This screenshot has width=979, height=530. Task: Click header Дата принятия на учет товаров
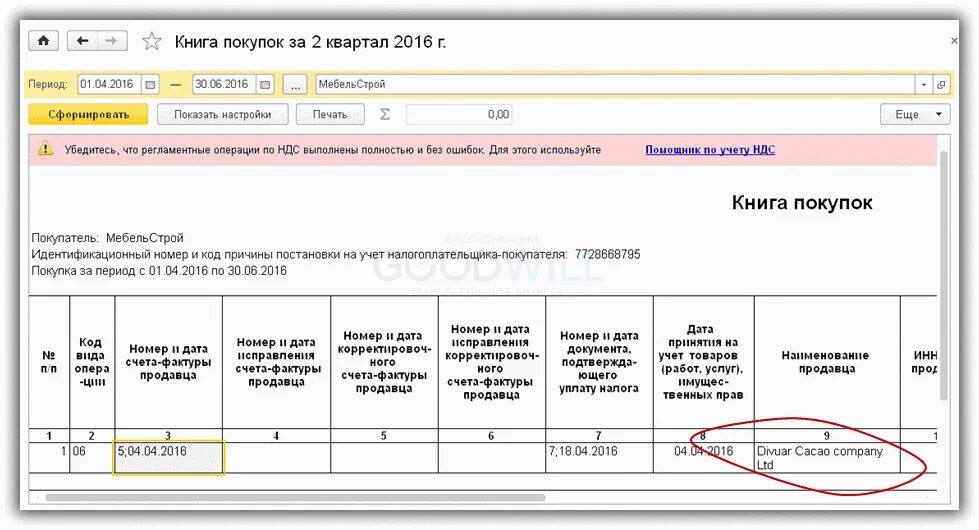[x=704, y=362]
